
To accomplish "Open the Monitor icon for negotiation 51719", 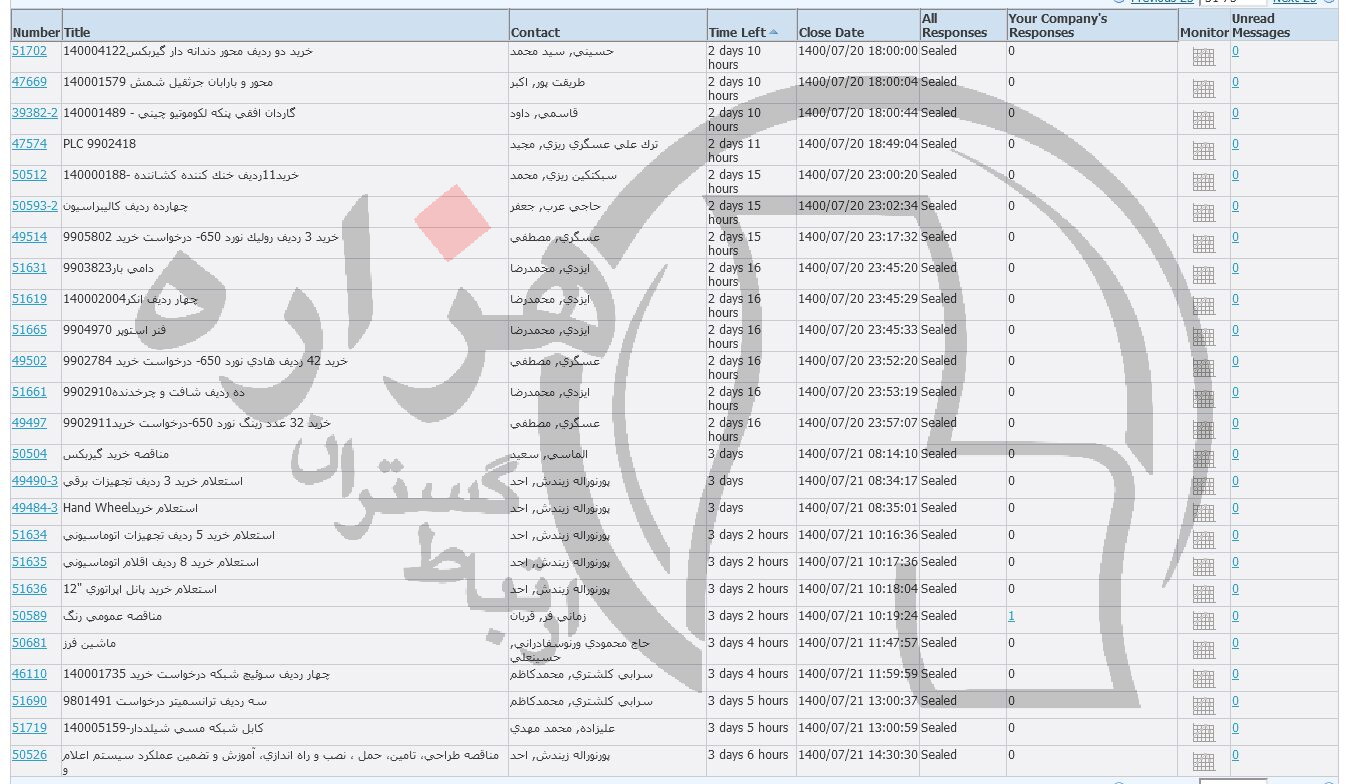I will point(1204,733).
